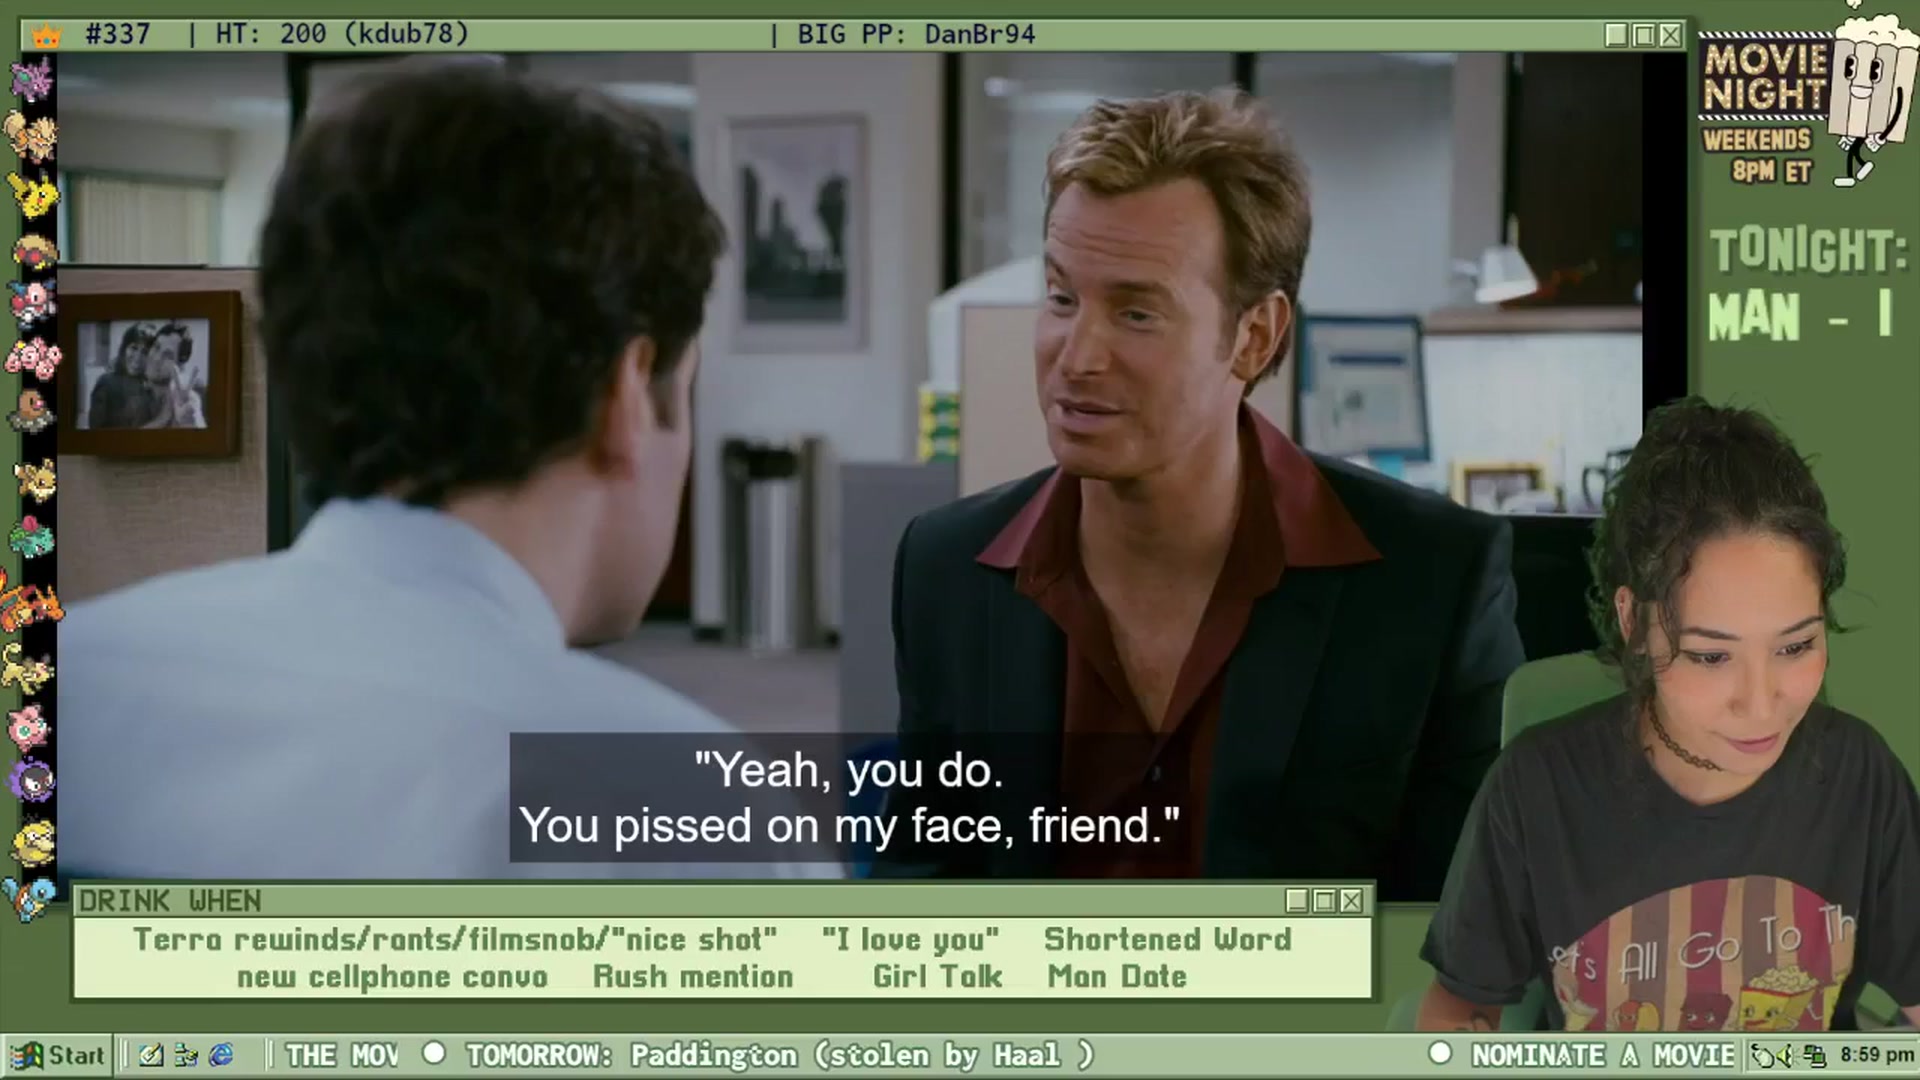Viewport: 1920px width, 1080px height.
Task: Click the "BIG PP: DanBr94" title text
Action: pyautogui.click(x=916, y=34)
